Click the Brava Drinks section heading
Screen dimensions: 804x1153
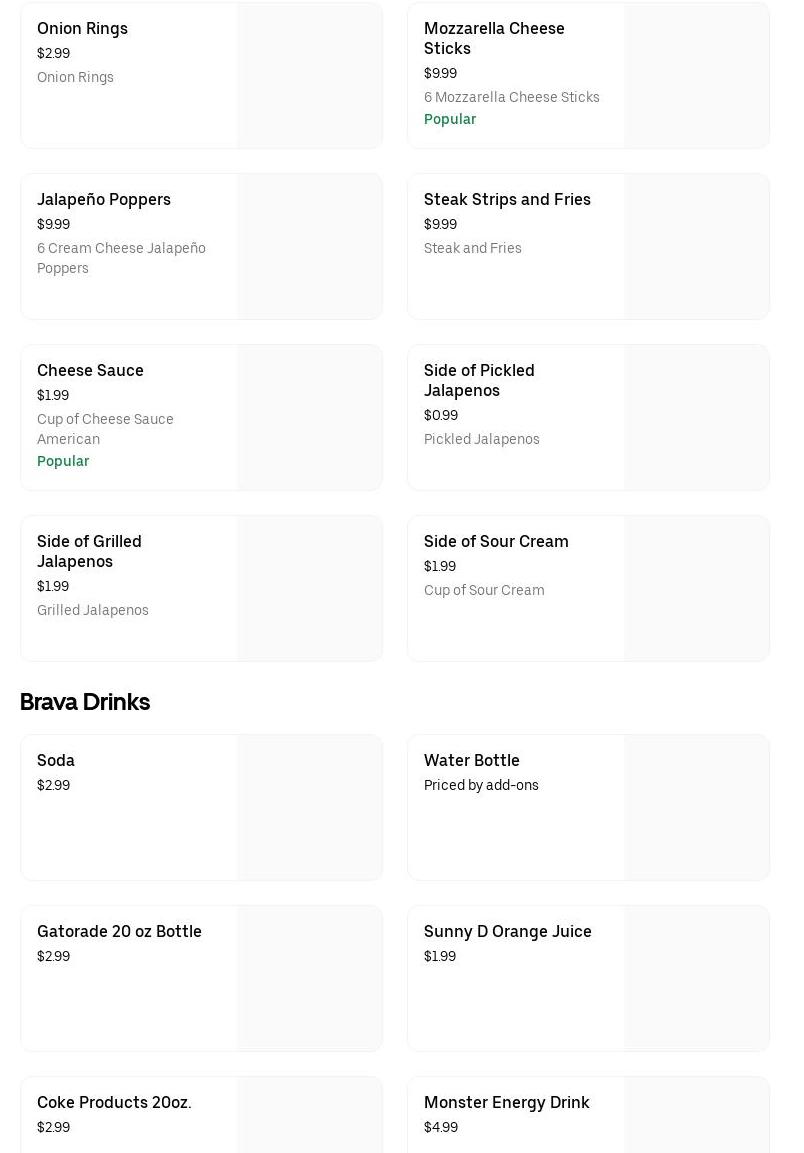click(85, 702)
